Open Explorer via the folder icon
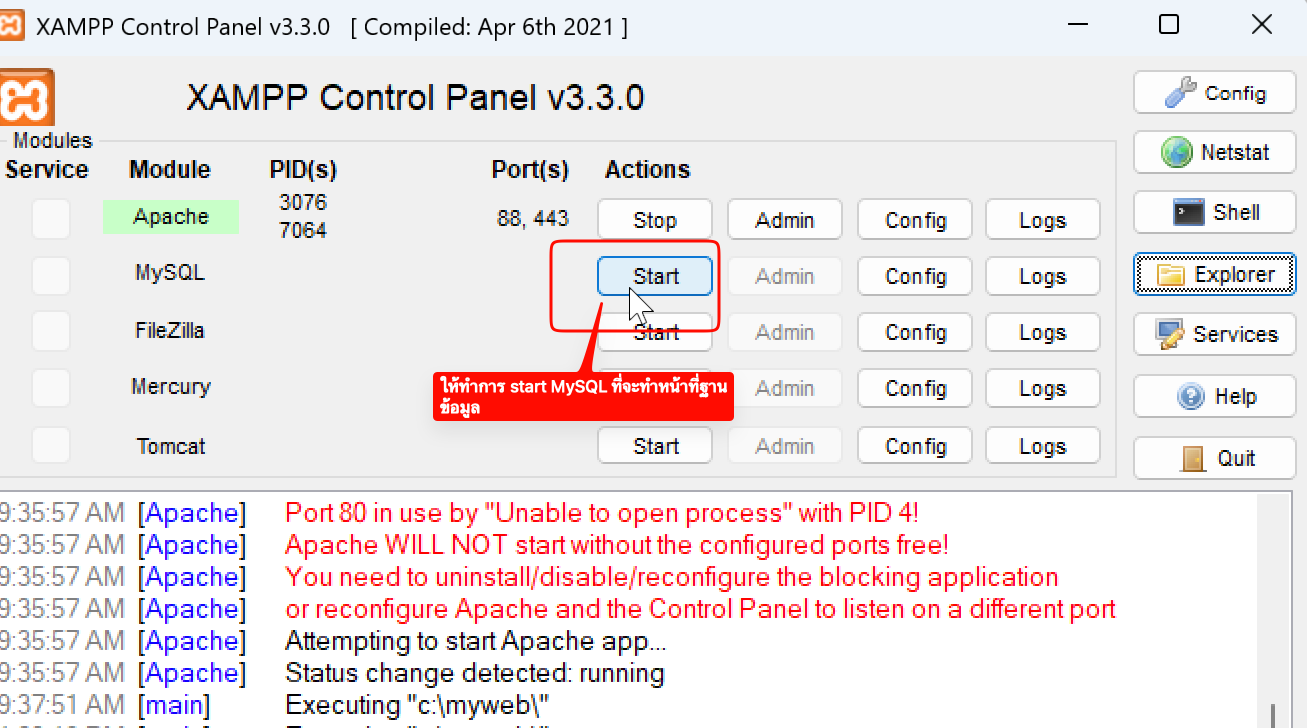 1169,274
